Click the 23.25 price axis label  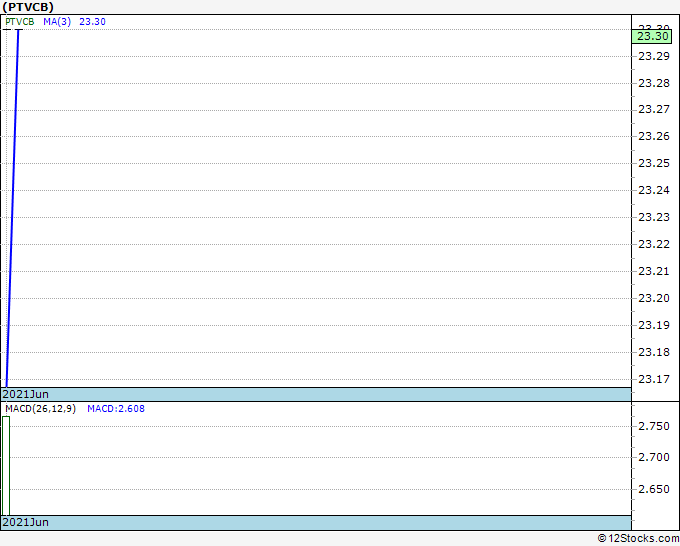point(654,163)
